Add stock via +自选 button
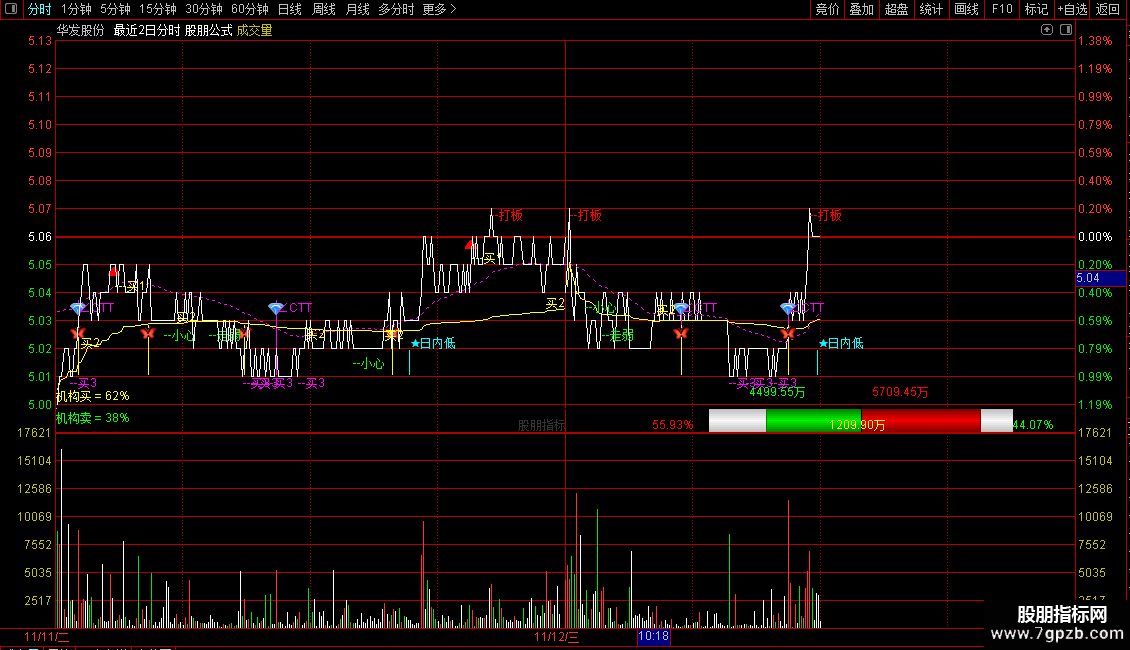 [1072, 9]
